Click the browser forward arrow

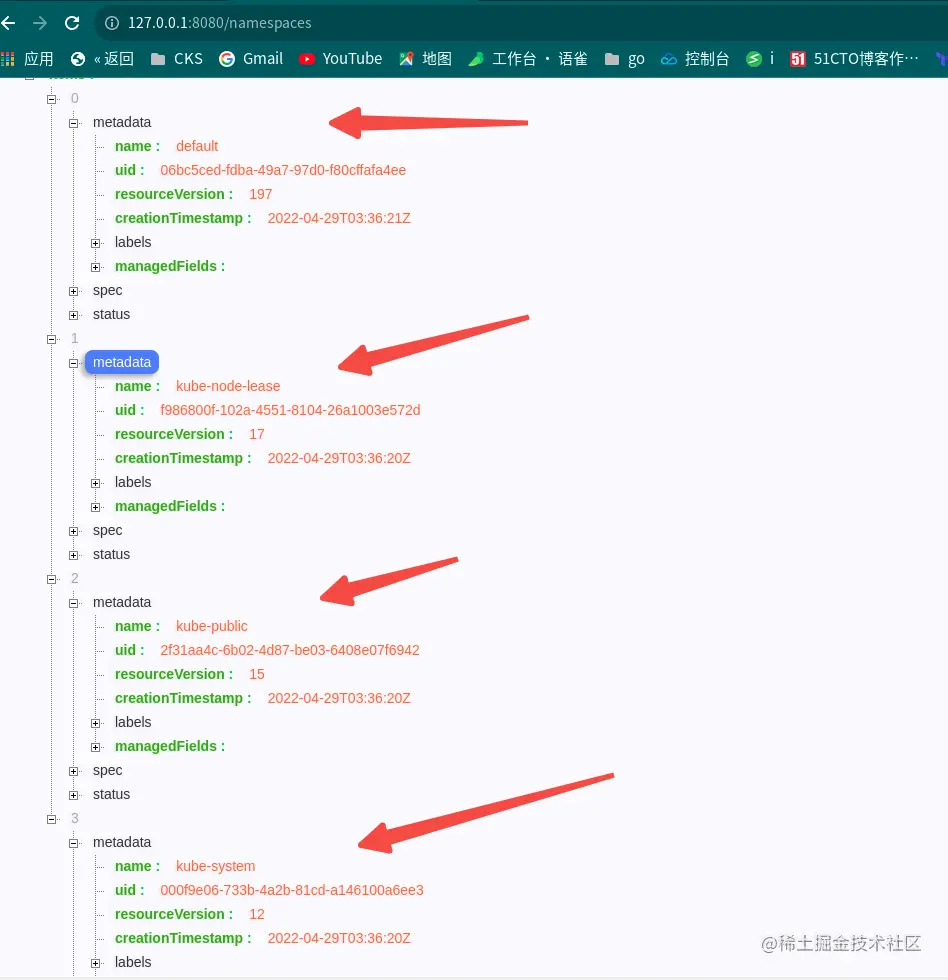(40, 23)
